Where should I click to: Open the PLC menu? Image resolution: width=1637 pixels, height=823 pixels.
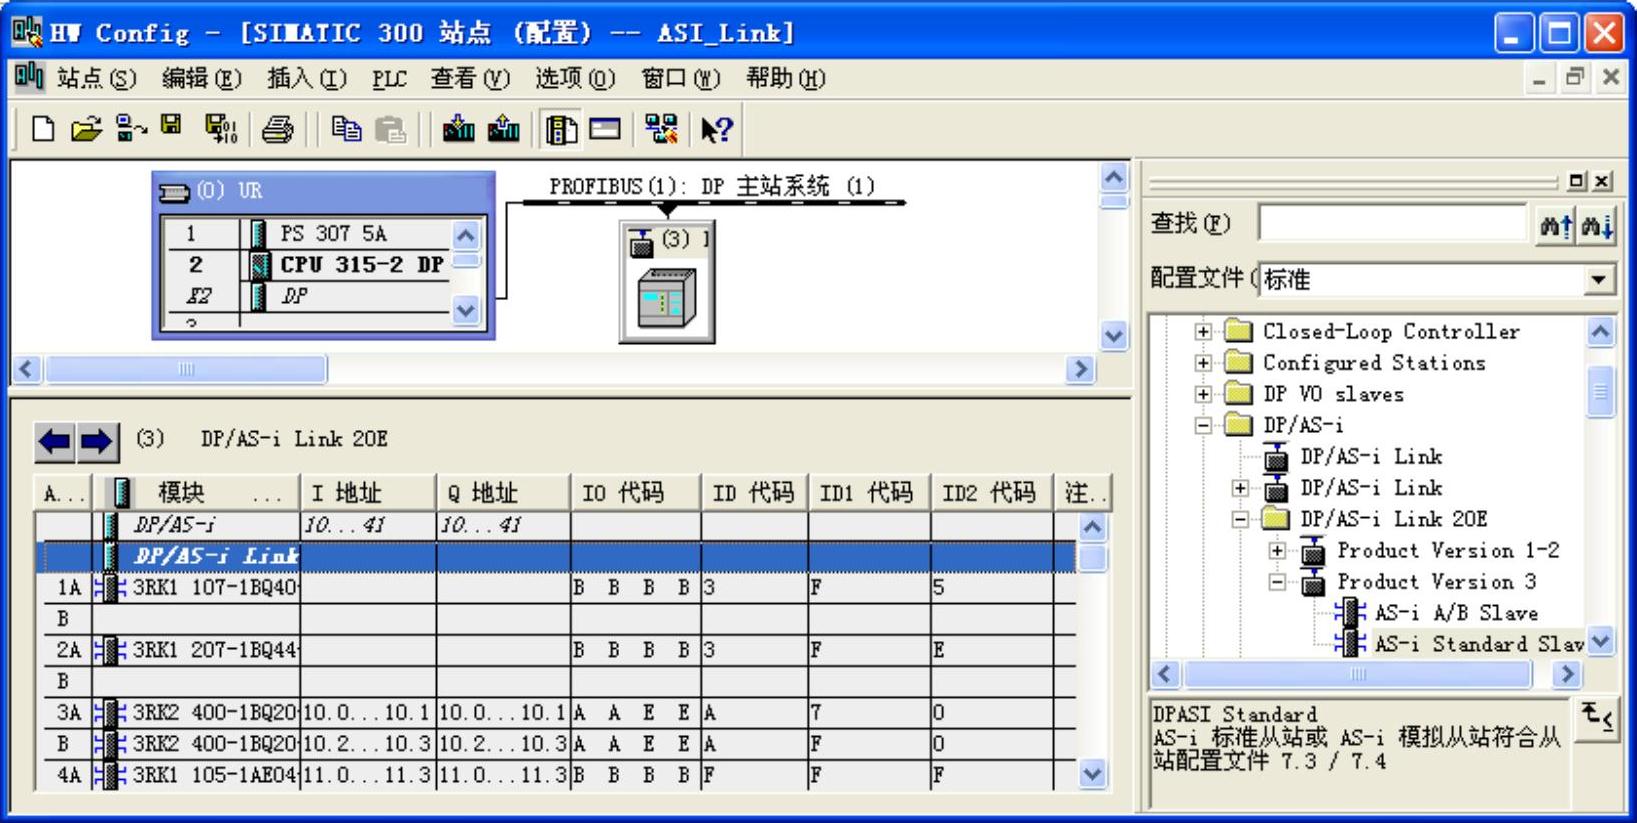(389, 78)
